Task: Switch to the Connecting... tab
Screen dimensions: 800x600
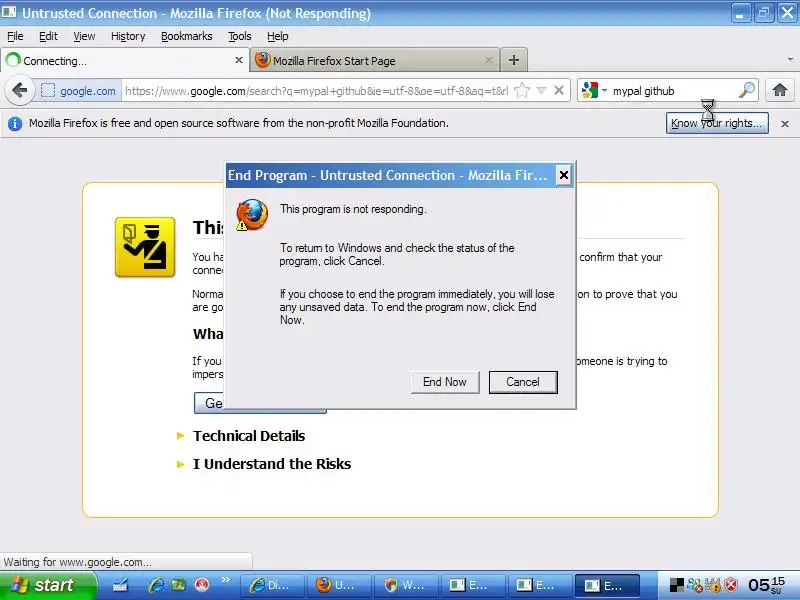Action: (124, 60)
